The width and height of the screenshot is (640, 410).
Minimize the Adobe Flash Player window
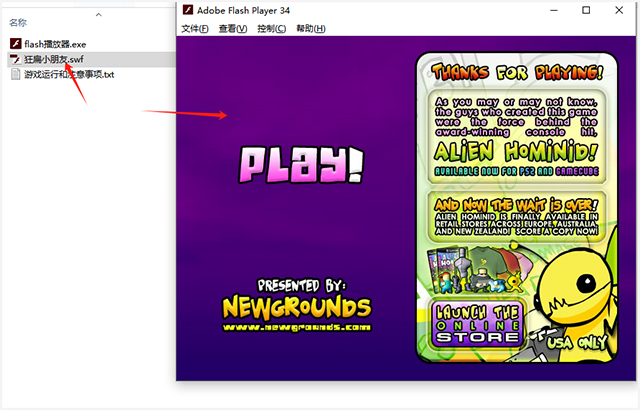click(x=554, y=10)
